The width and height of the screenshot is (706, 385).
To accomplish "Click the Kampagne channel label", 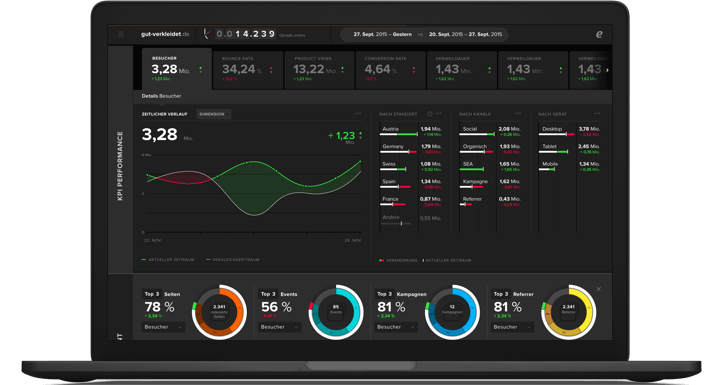I will (x=475, y=181).
